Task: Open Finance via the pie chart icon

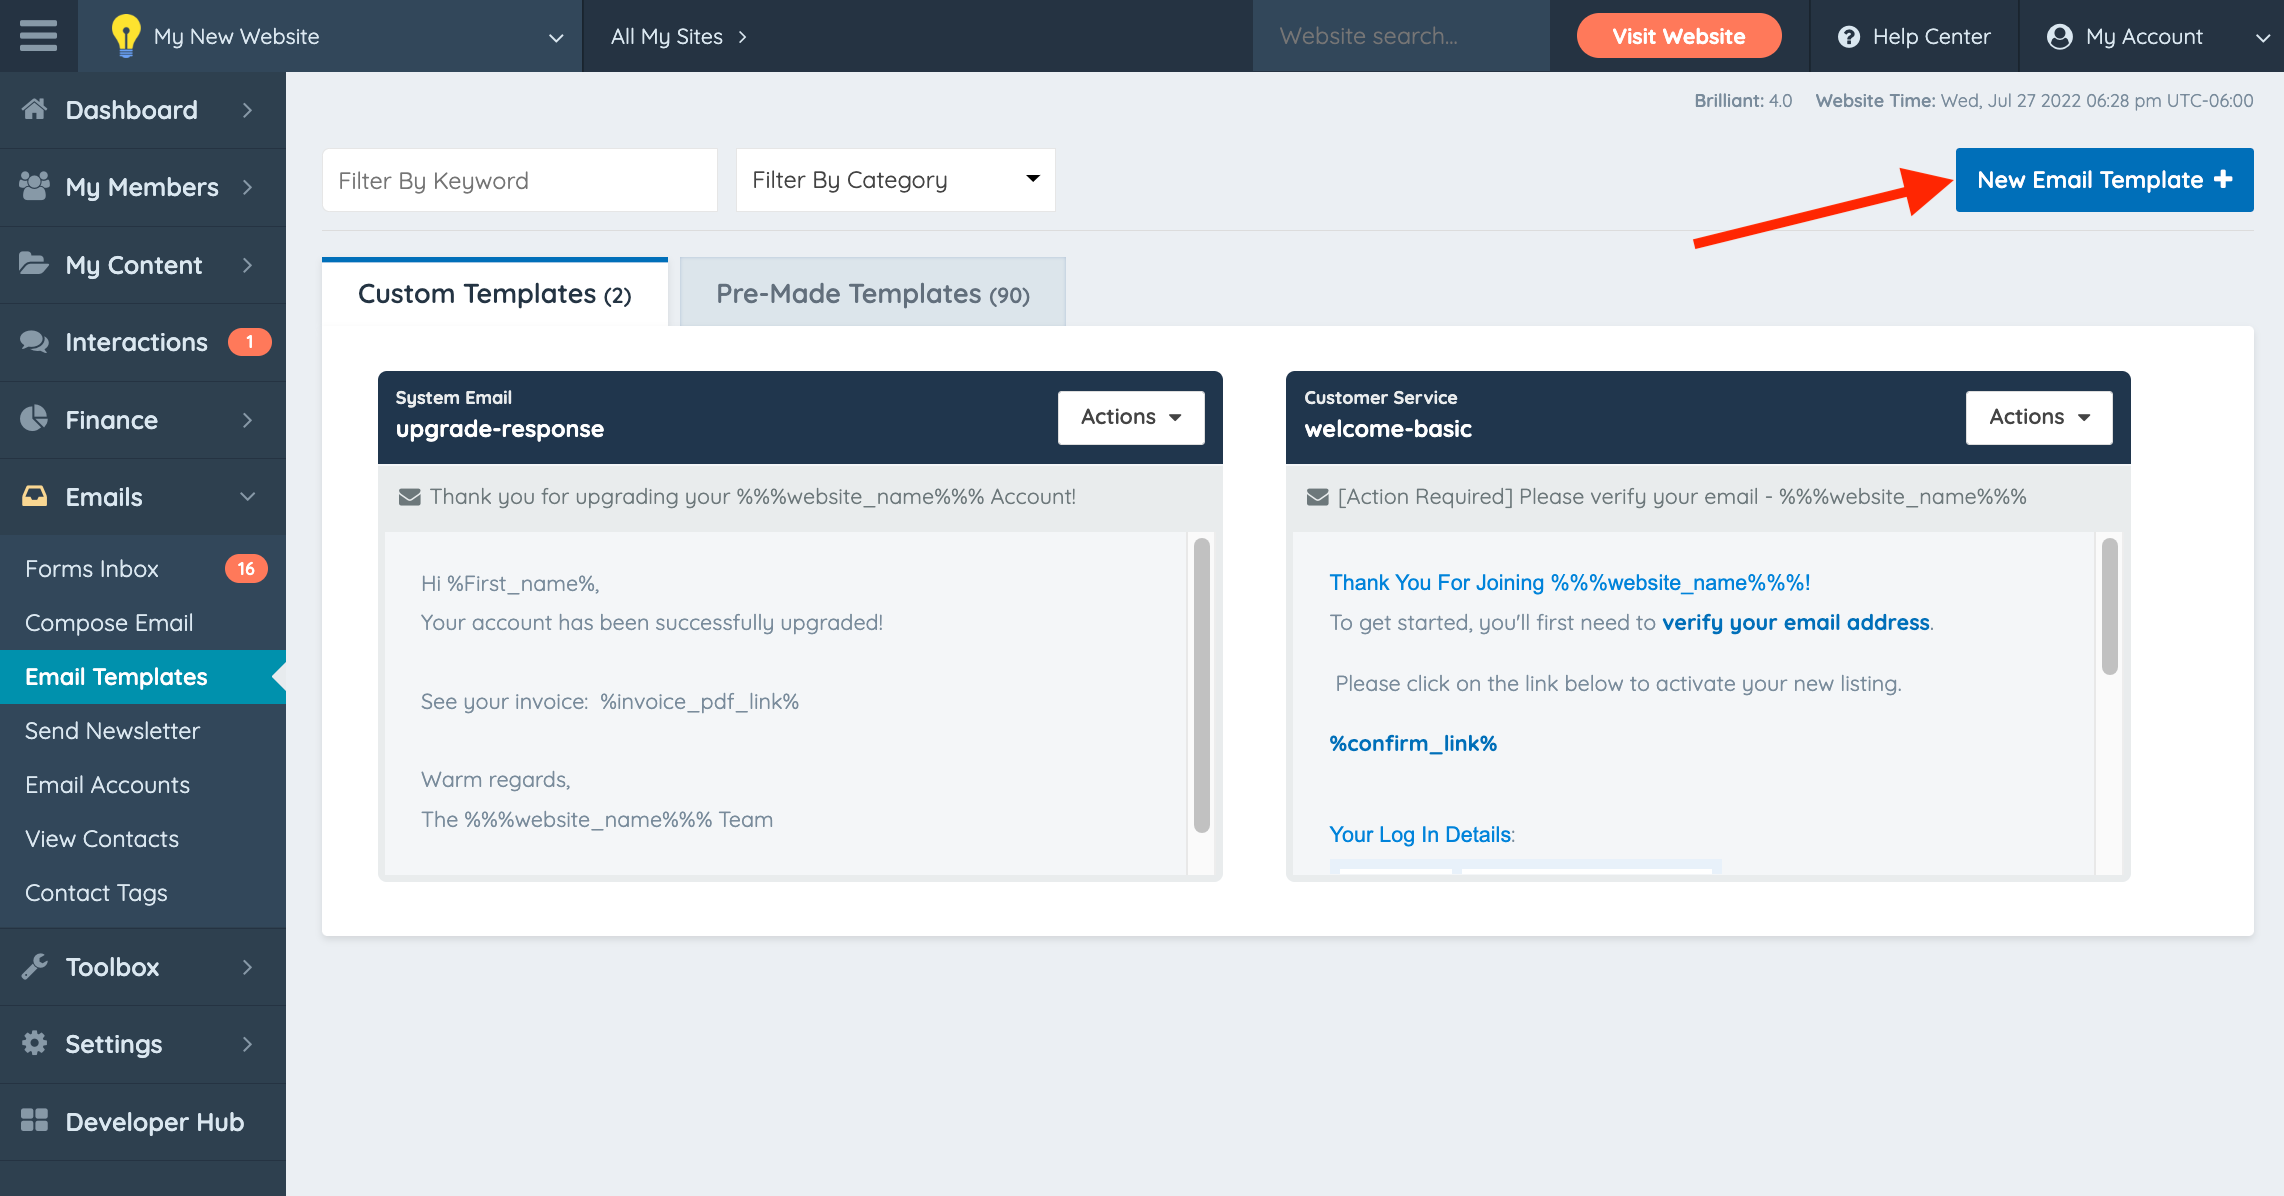Action: tap(34, 419)
